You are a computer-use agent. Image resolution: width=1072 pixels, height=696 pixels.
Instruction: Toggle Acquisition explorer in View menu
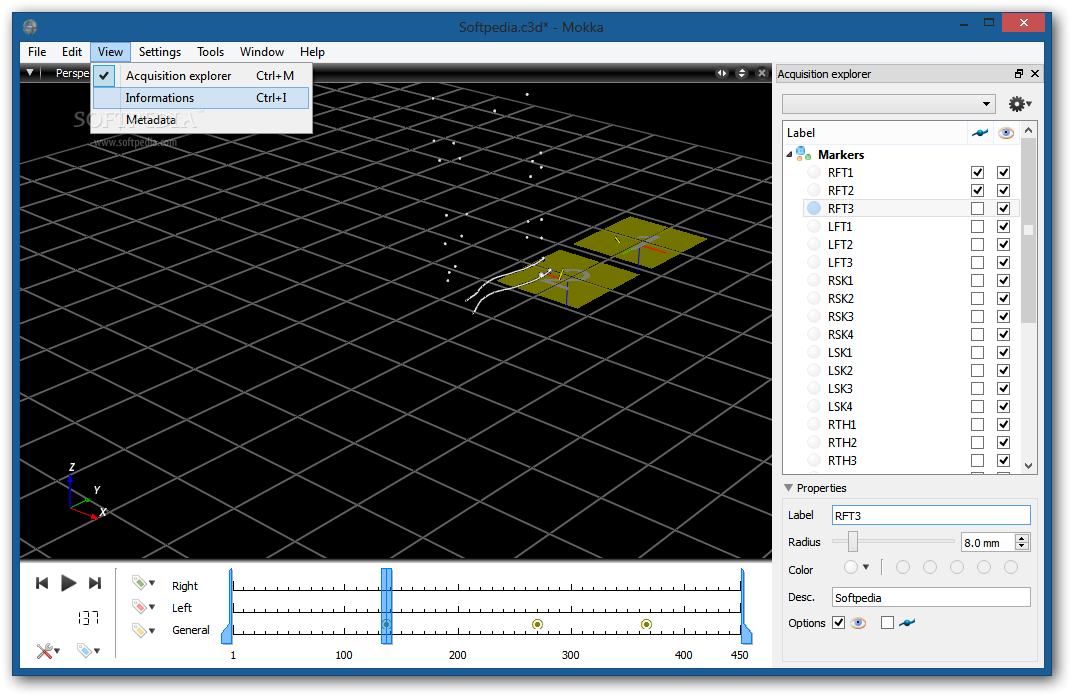pos(201,75)
